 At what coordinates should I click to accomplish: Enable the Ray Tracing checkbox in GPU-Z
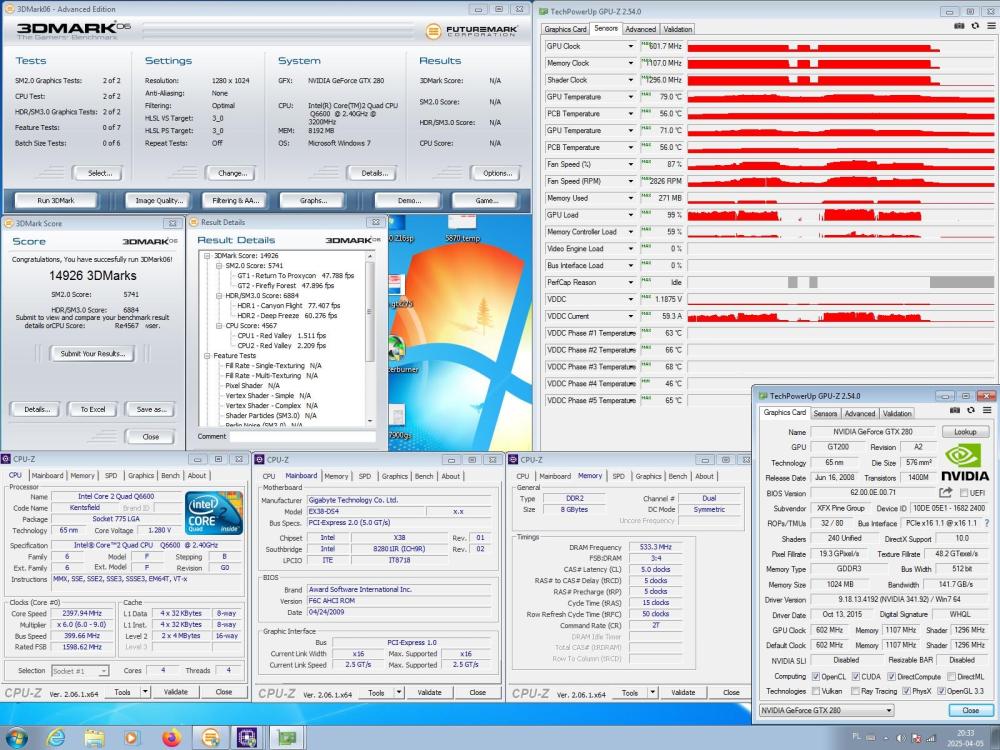pos(856,691)
